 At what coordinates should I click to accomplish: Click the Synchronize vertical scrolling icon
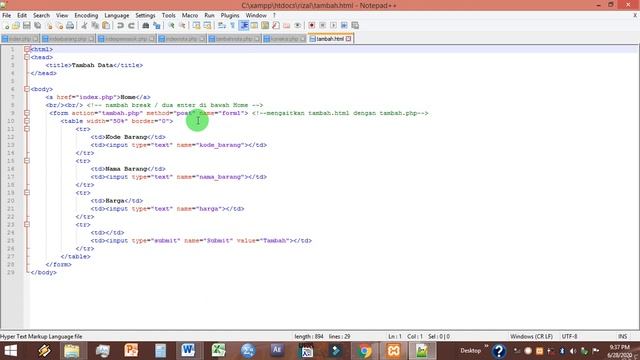coord(196,25)
